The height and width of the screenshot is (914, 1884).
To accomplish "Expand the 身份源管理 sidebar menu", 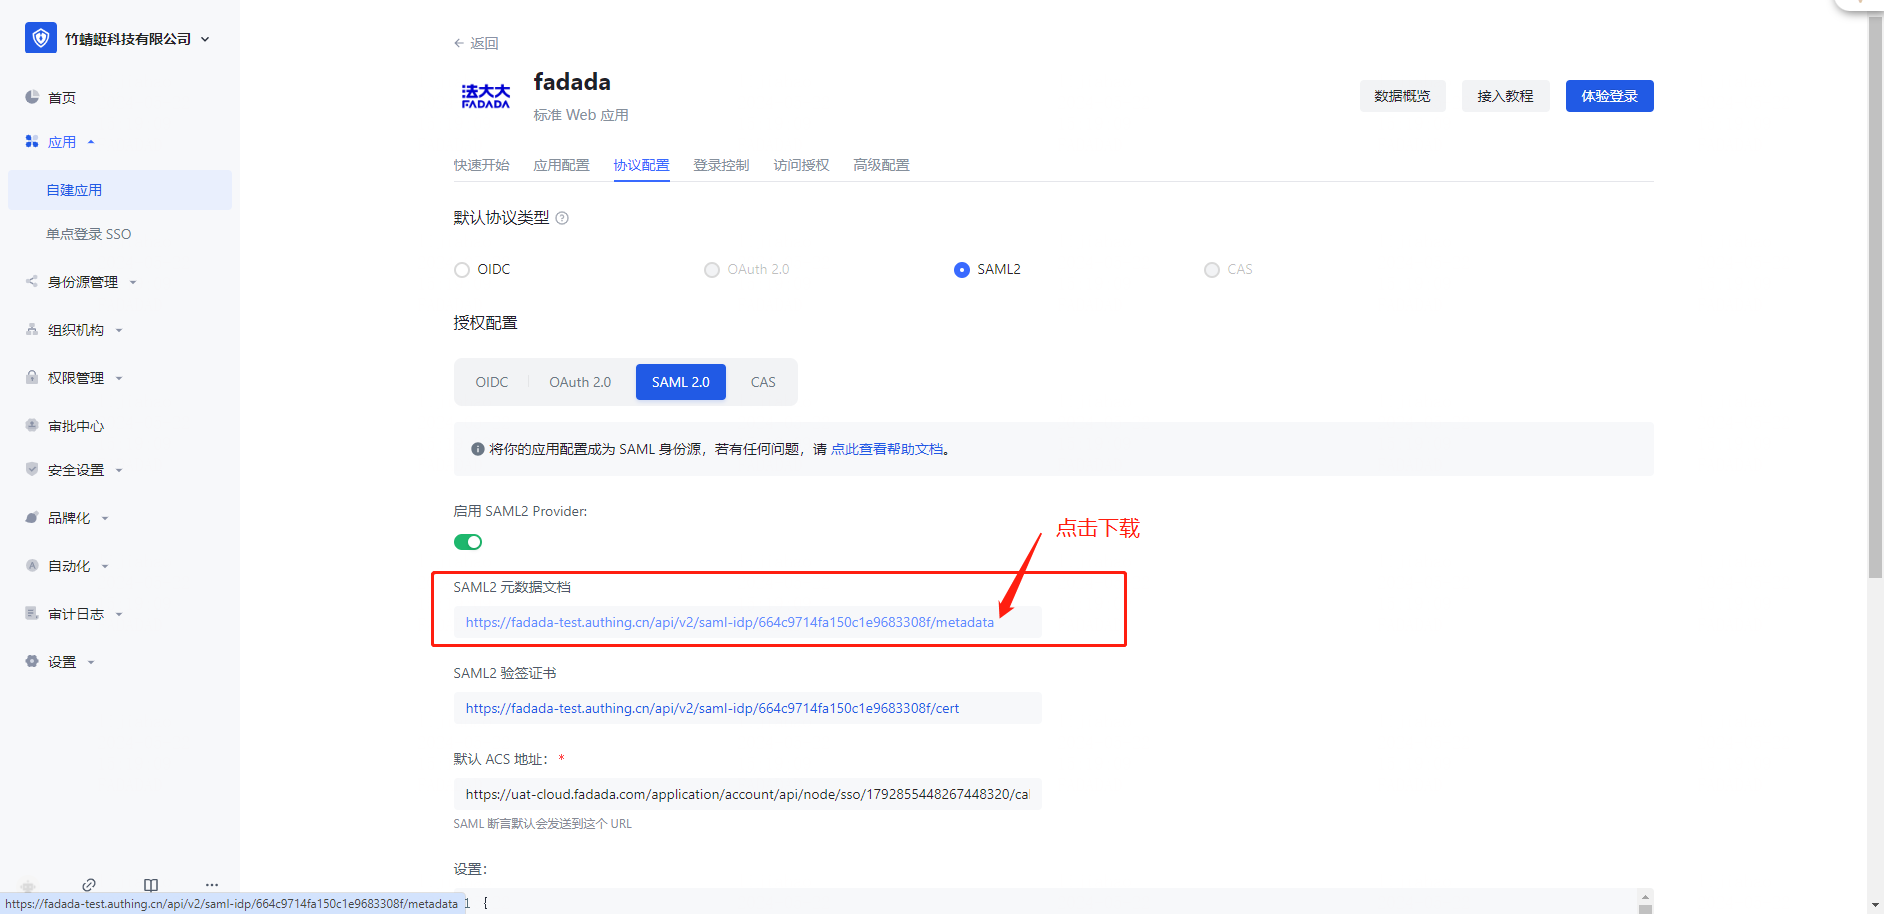I will coord(133,282).
